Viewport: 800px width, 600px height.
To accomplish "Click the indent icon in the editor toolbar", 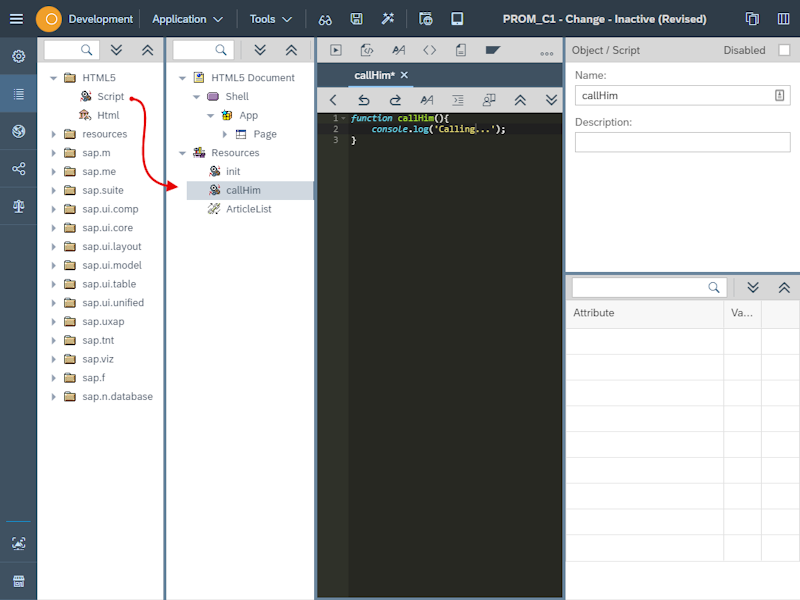I will pos(458,100).
